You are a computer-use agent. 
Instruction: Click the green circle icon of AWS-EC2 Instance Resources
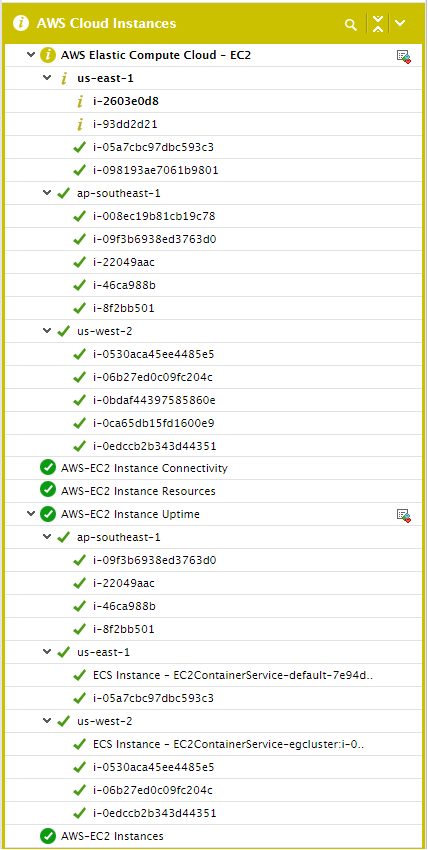pyautogui.click(x=48, y=491)
